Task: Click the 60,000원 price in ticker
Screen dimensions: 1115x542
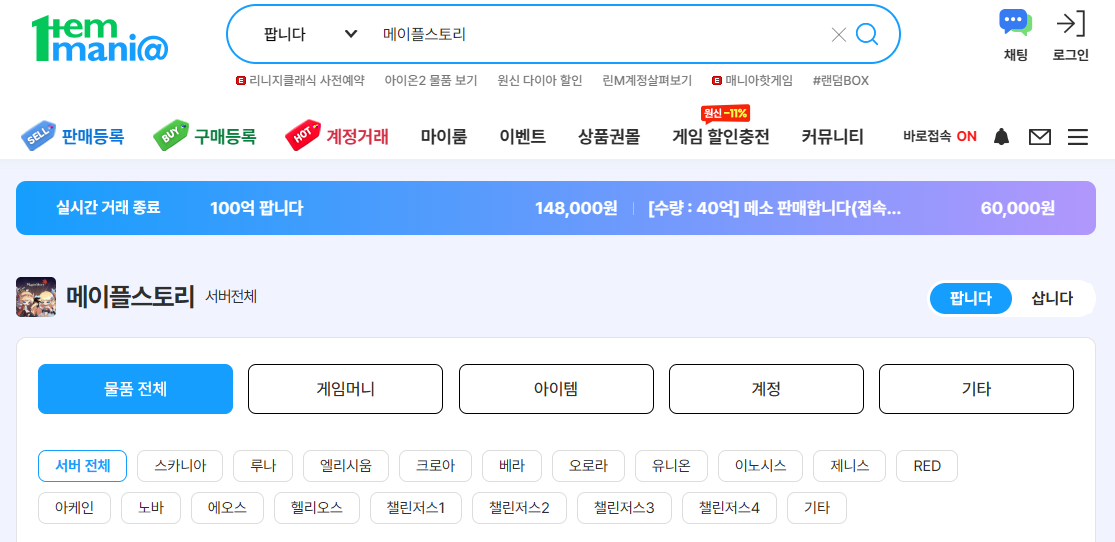Action: (1018, 208)
